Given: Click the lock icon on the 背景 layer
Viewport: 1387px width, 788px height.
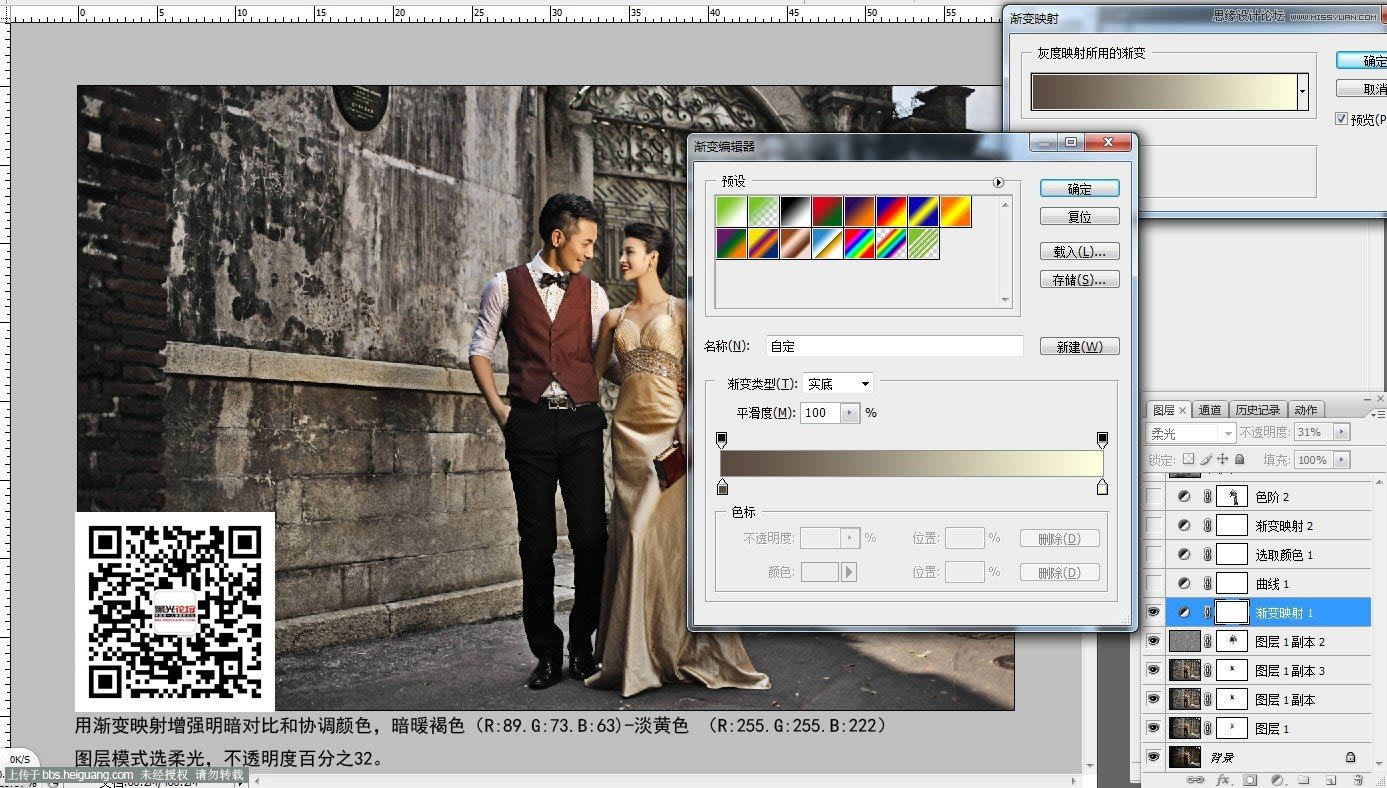Looking at the screenshot, I should 1350,757.
